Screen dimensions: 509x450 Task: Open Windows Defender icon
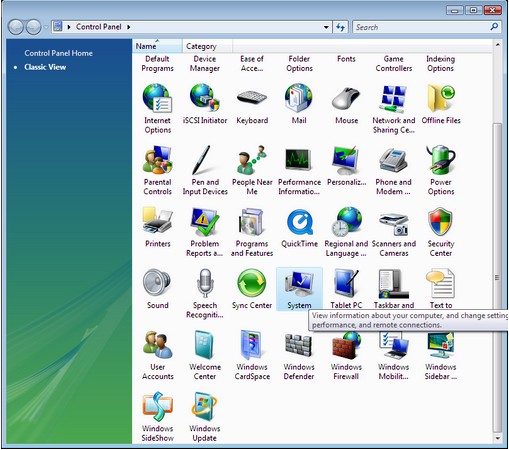[299, 346]
